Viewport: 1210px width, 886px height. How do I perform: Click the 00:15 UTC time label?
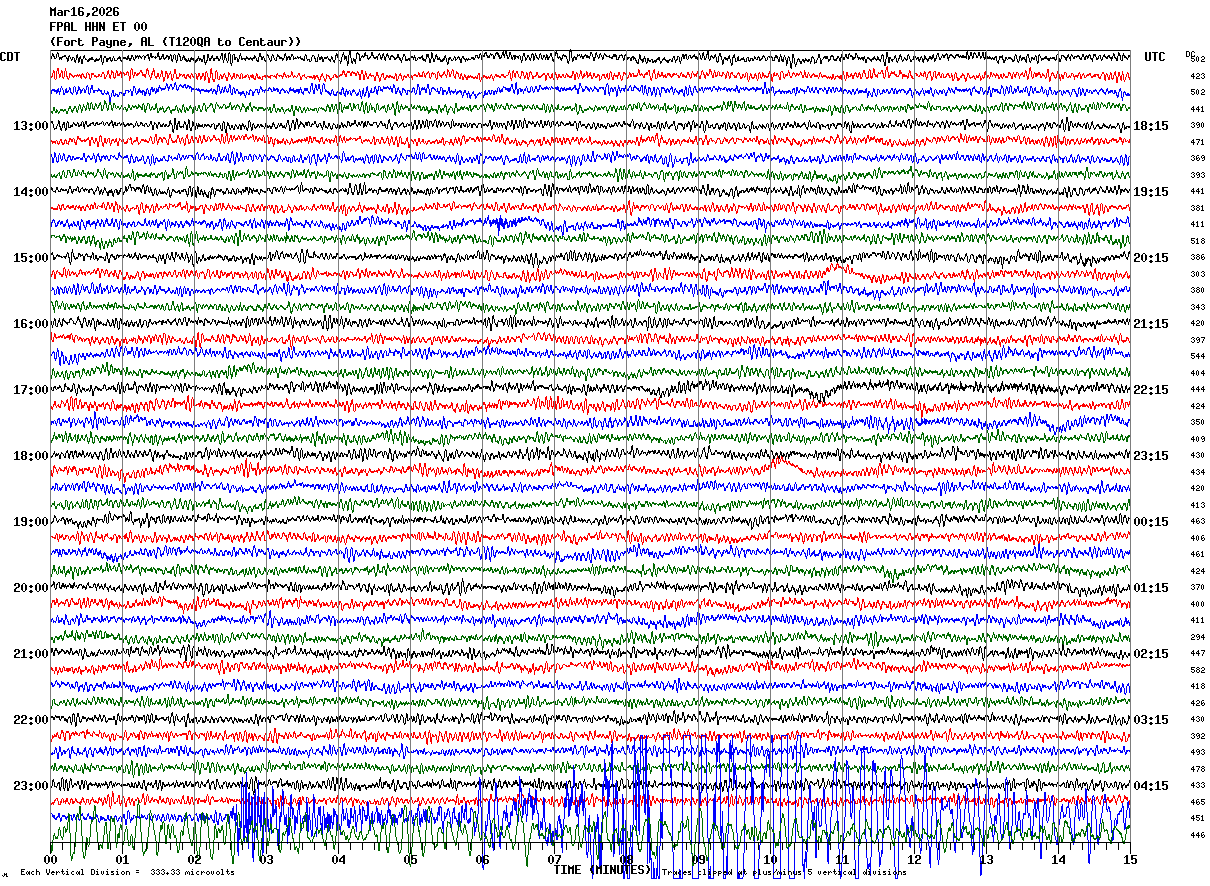(1151, 522)
